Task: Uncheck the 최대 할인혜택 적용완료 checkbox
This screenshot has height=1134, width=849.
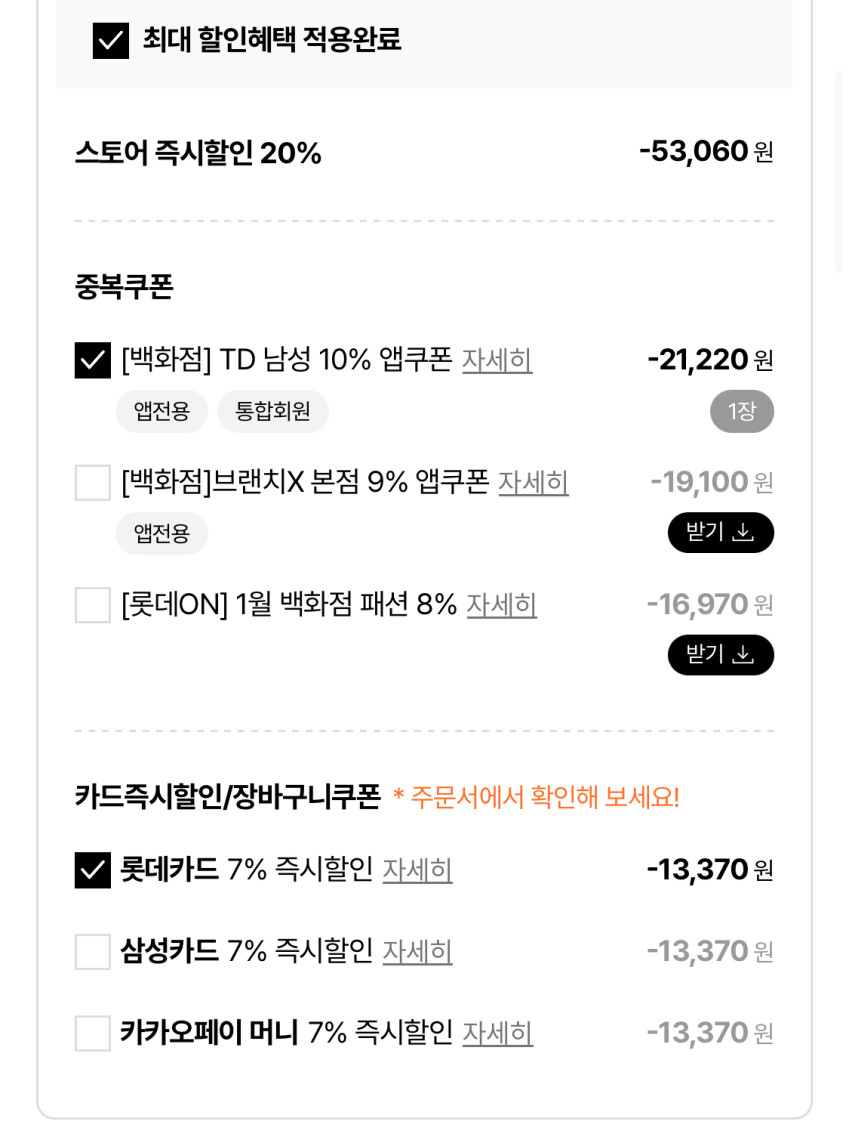Action: point(111,41)
